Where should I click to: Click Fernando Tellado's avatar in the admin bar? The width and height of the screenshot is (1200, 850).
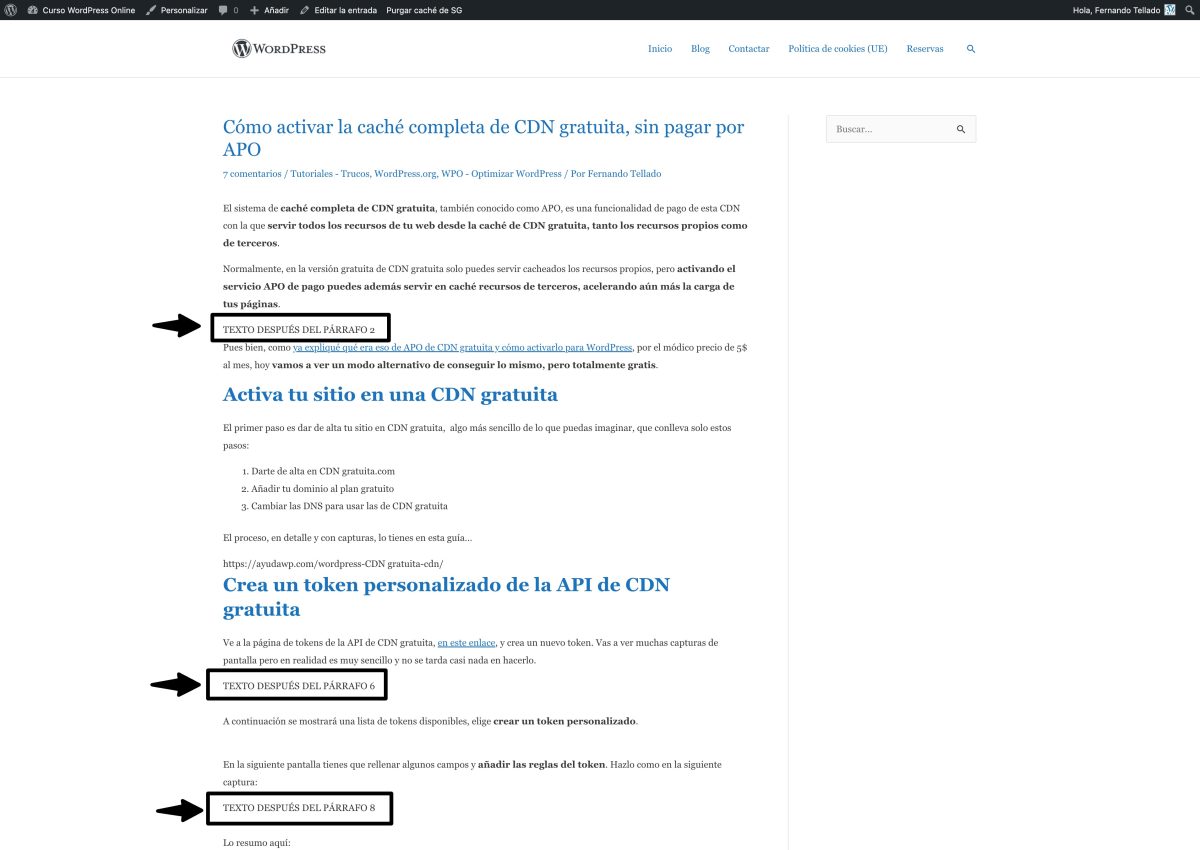[1168, 10]
